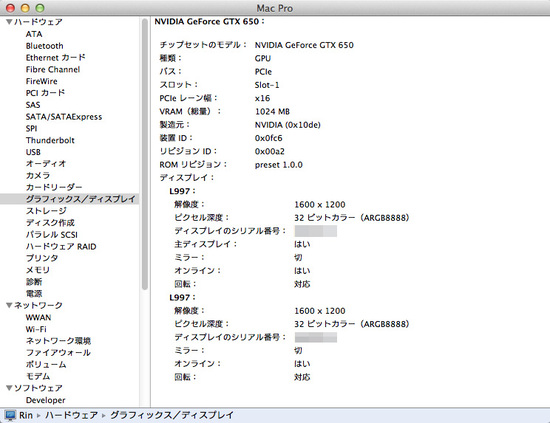This screenshot has width=550, height=423.
Task: Select USB in the sidebar
Action: (x=33, y=152)
